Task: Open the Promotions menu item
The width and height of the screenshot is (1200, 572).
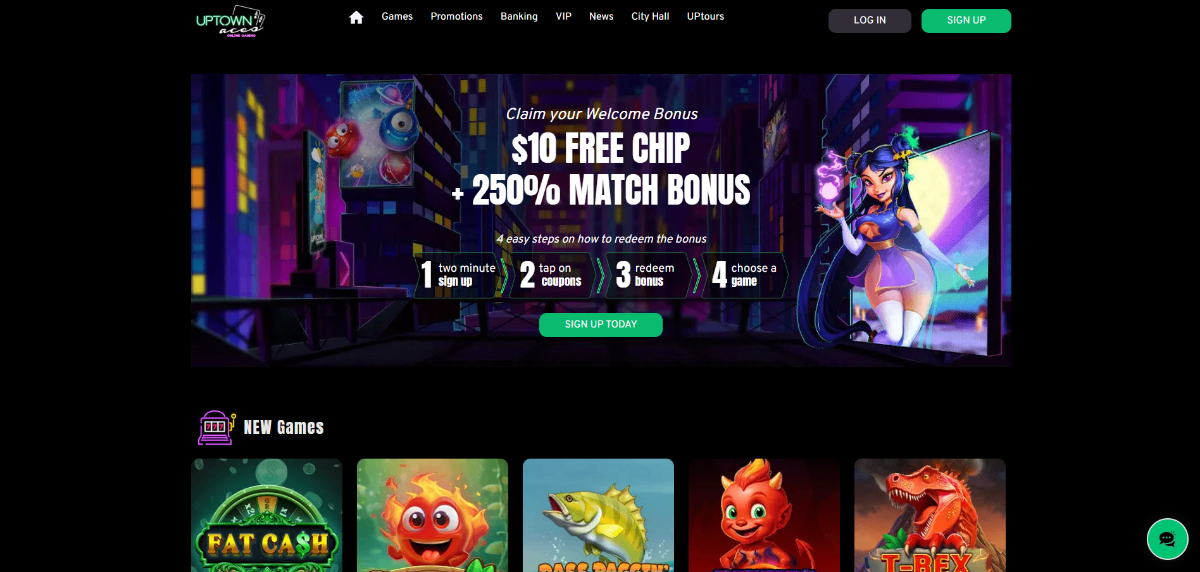Action: (x=456, y=17)
